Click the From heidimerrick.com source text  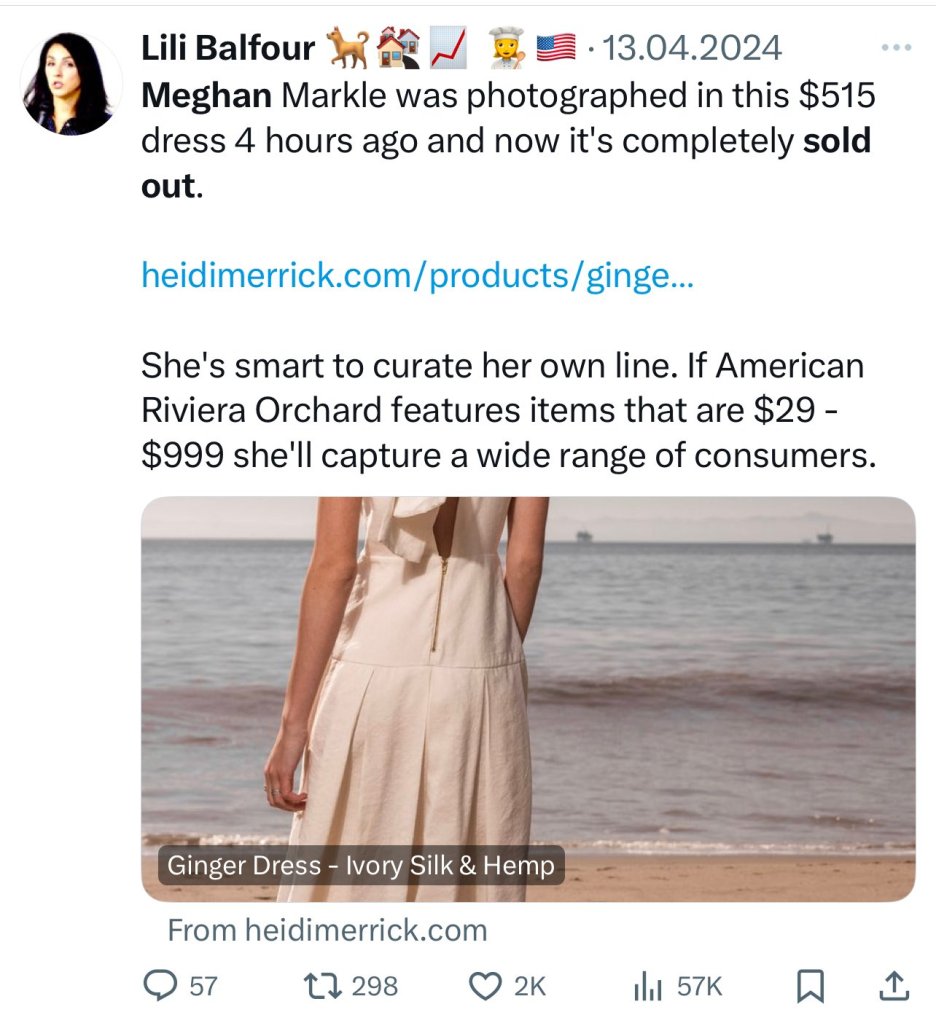point(327,930)
